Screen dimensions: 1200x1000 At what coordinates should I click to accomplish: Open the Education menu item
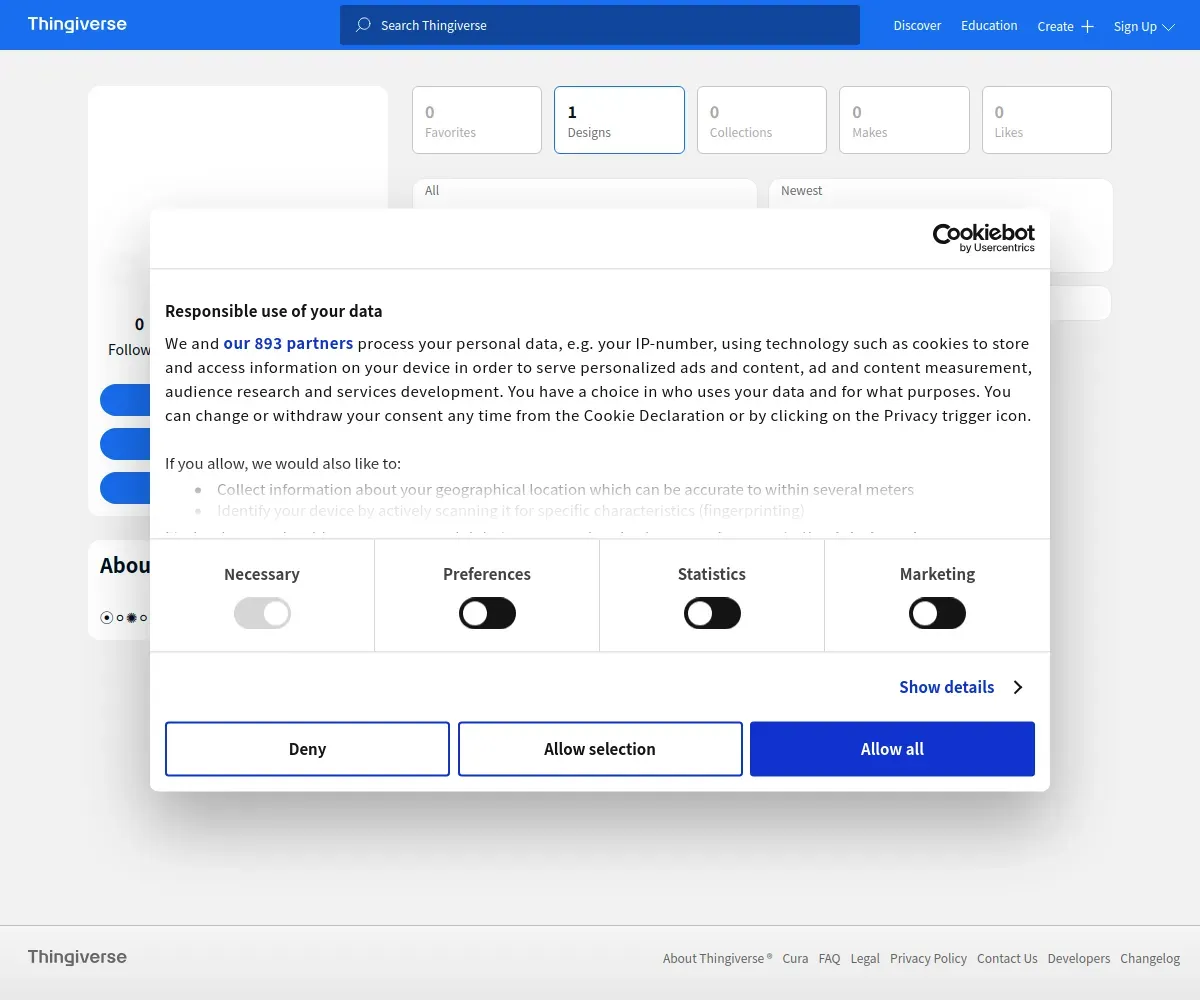[989, 26]
